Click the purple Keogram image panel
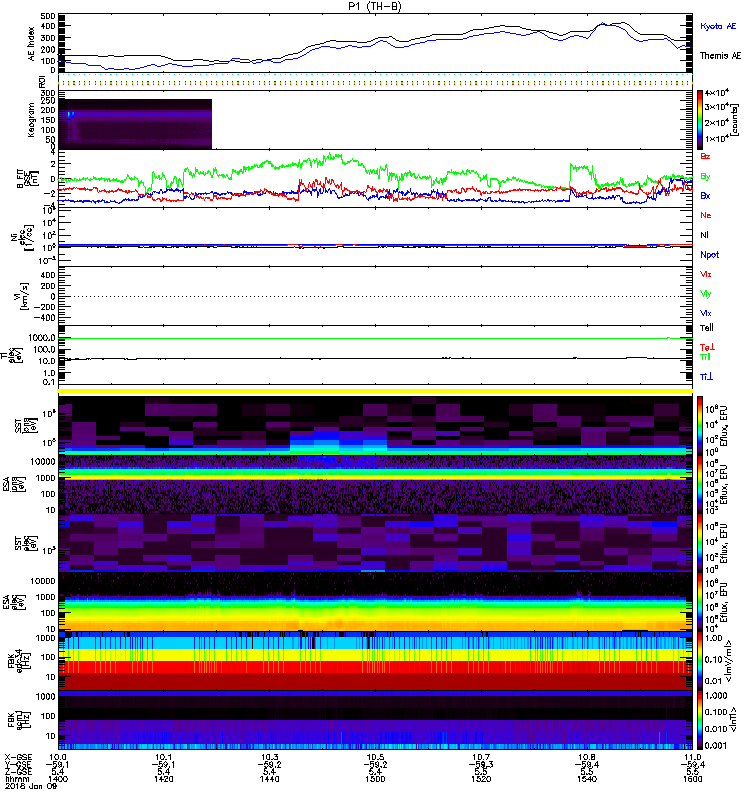The height and width of the screenshot is (800, 750). point(135,124)
